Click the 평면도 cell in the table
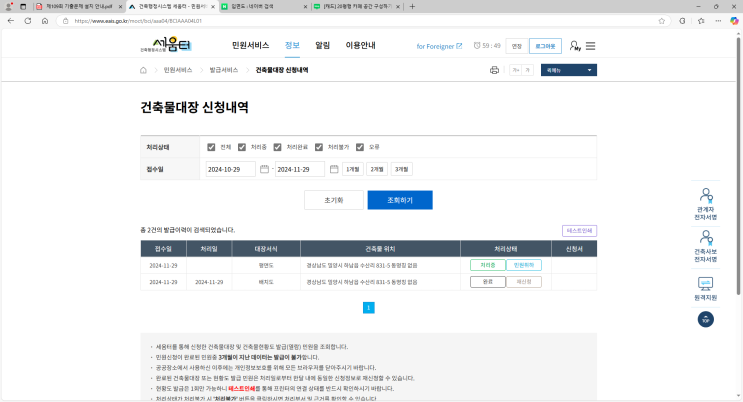The height and width of the screenshot is (402, 743). pyautogui.click(x=266, y=265)
